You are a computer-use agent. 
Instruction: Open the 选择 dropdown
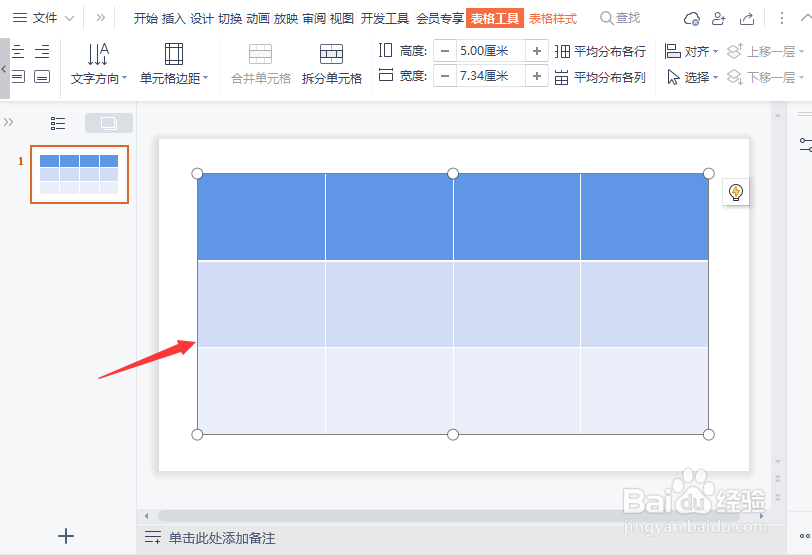(692, 78)
